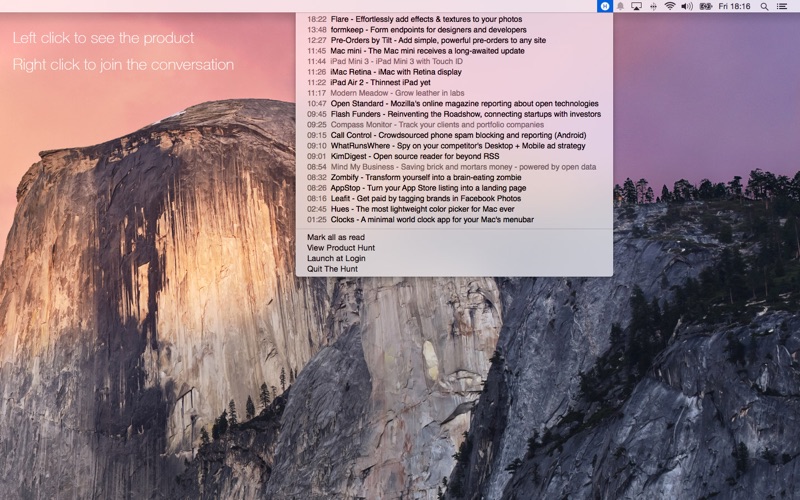Open WhatRunsWhere ad strategy entry
This screenshot has width=800, height=500.
454,146
